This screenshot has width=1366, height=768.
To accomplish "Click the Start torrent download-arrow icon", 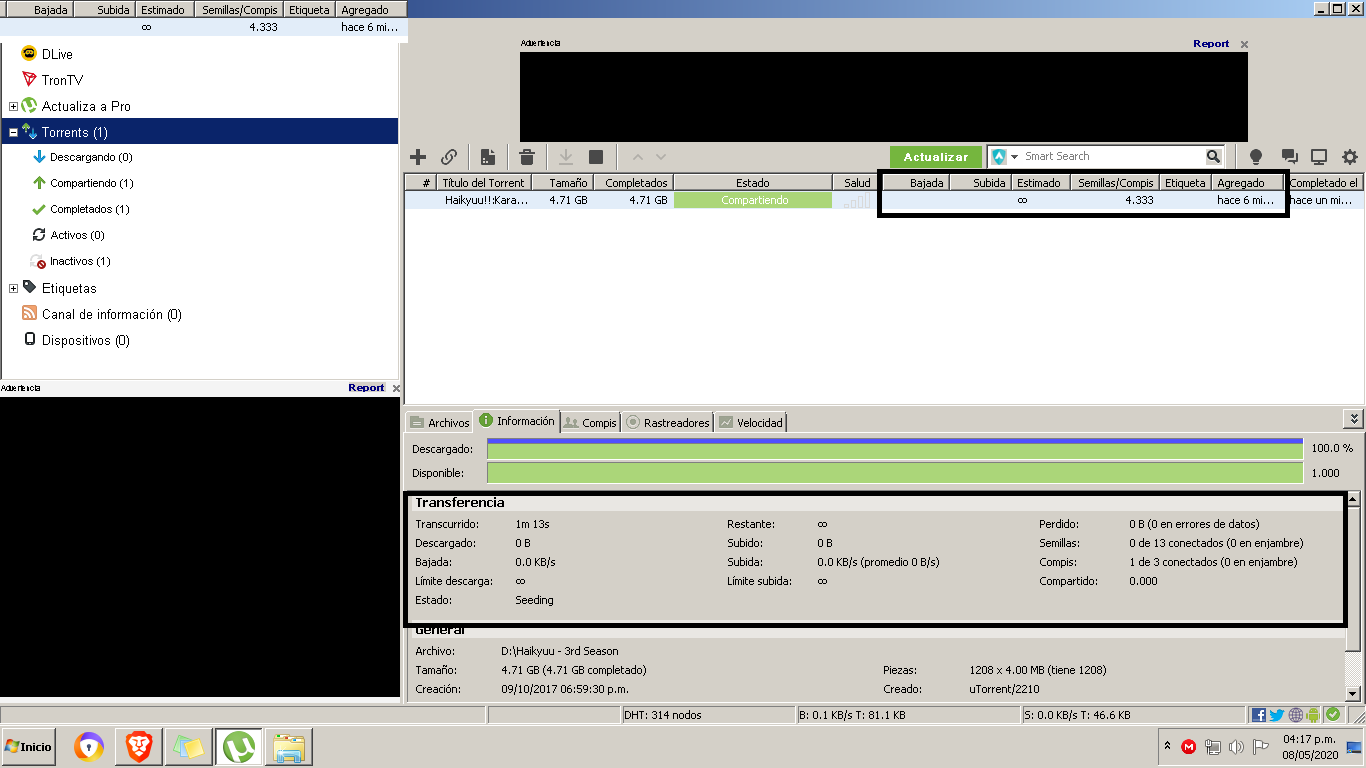I will click(x=566, y=157).
